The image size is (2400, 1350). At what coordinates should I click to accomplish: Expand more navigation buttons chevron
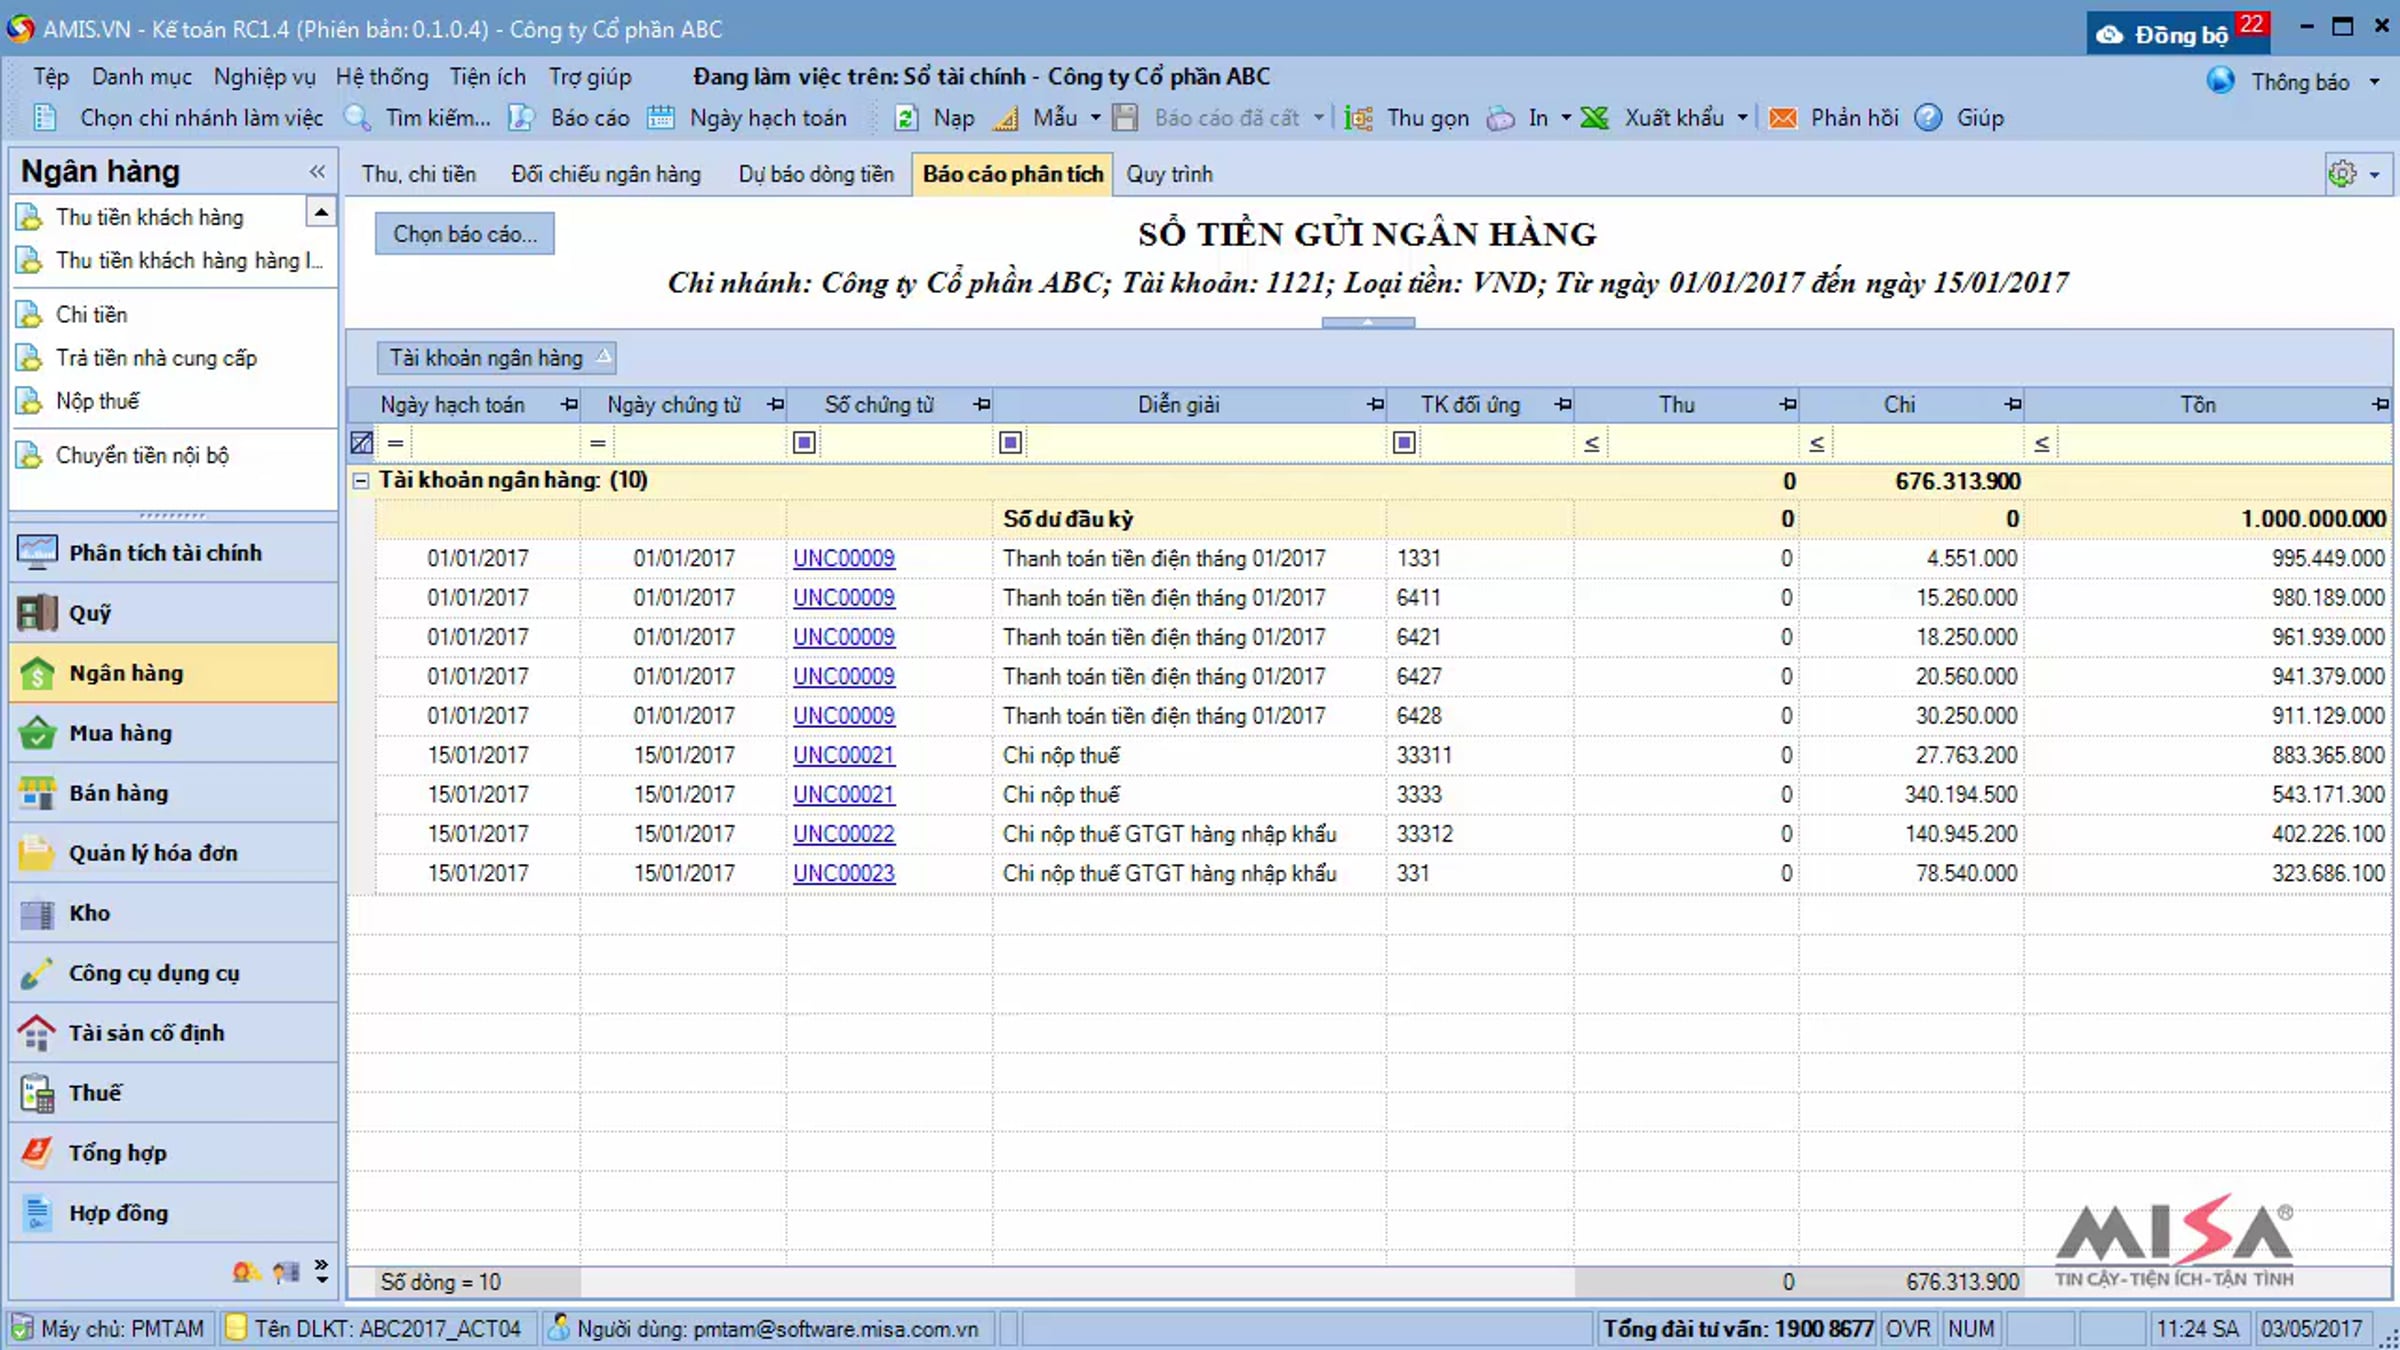click(x=321, y=1271)
